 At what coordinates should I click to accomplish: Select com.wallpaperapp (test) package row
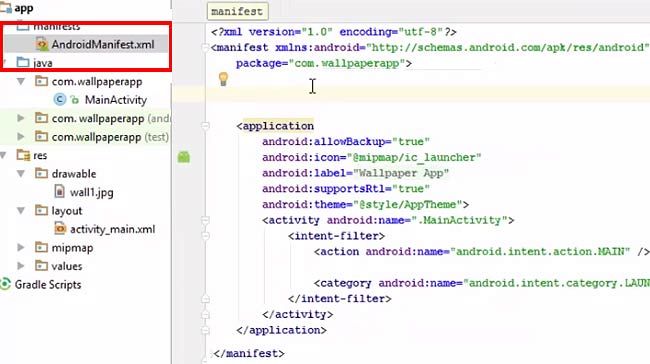click(x=85, y=137)
